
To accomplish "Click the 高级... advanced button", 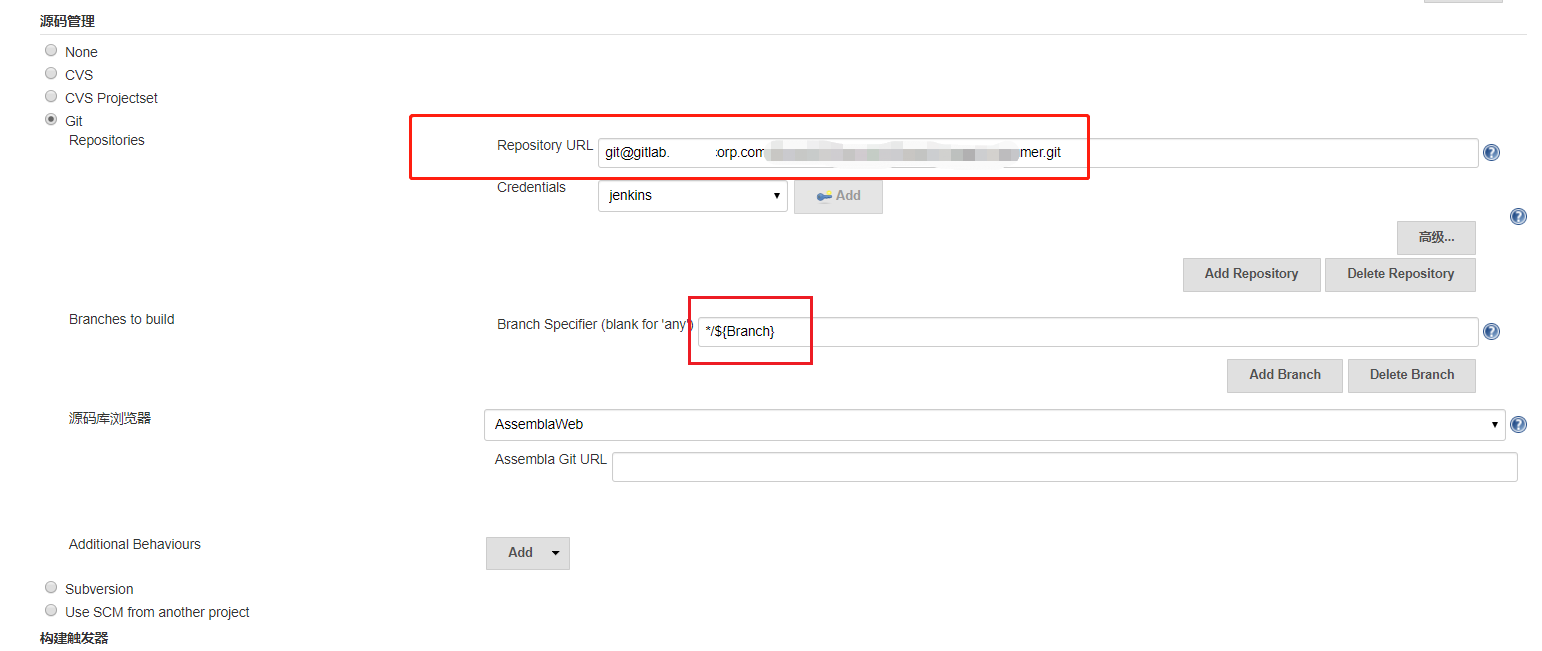I will point(1436,238).
